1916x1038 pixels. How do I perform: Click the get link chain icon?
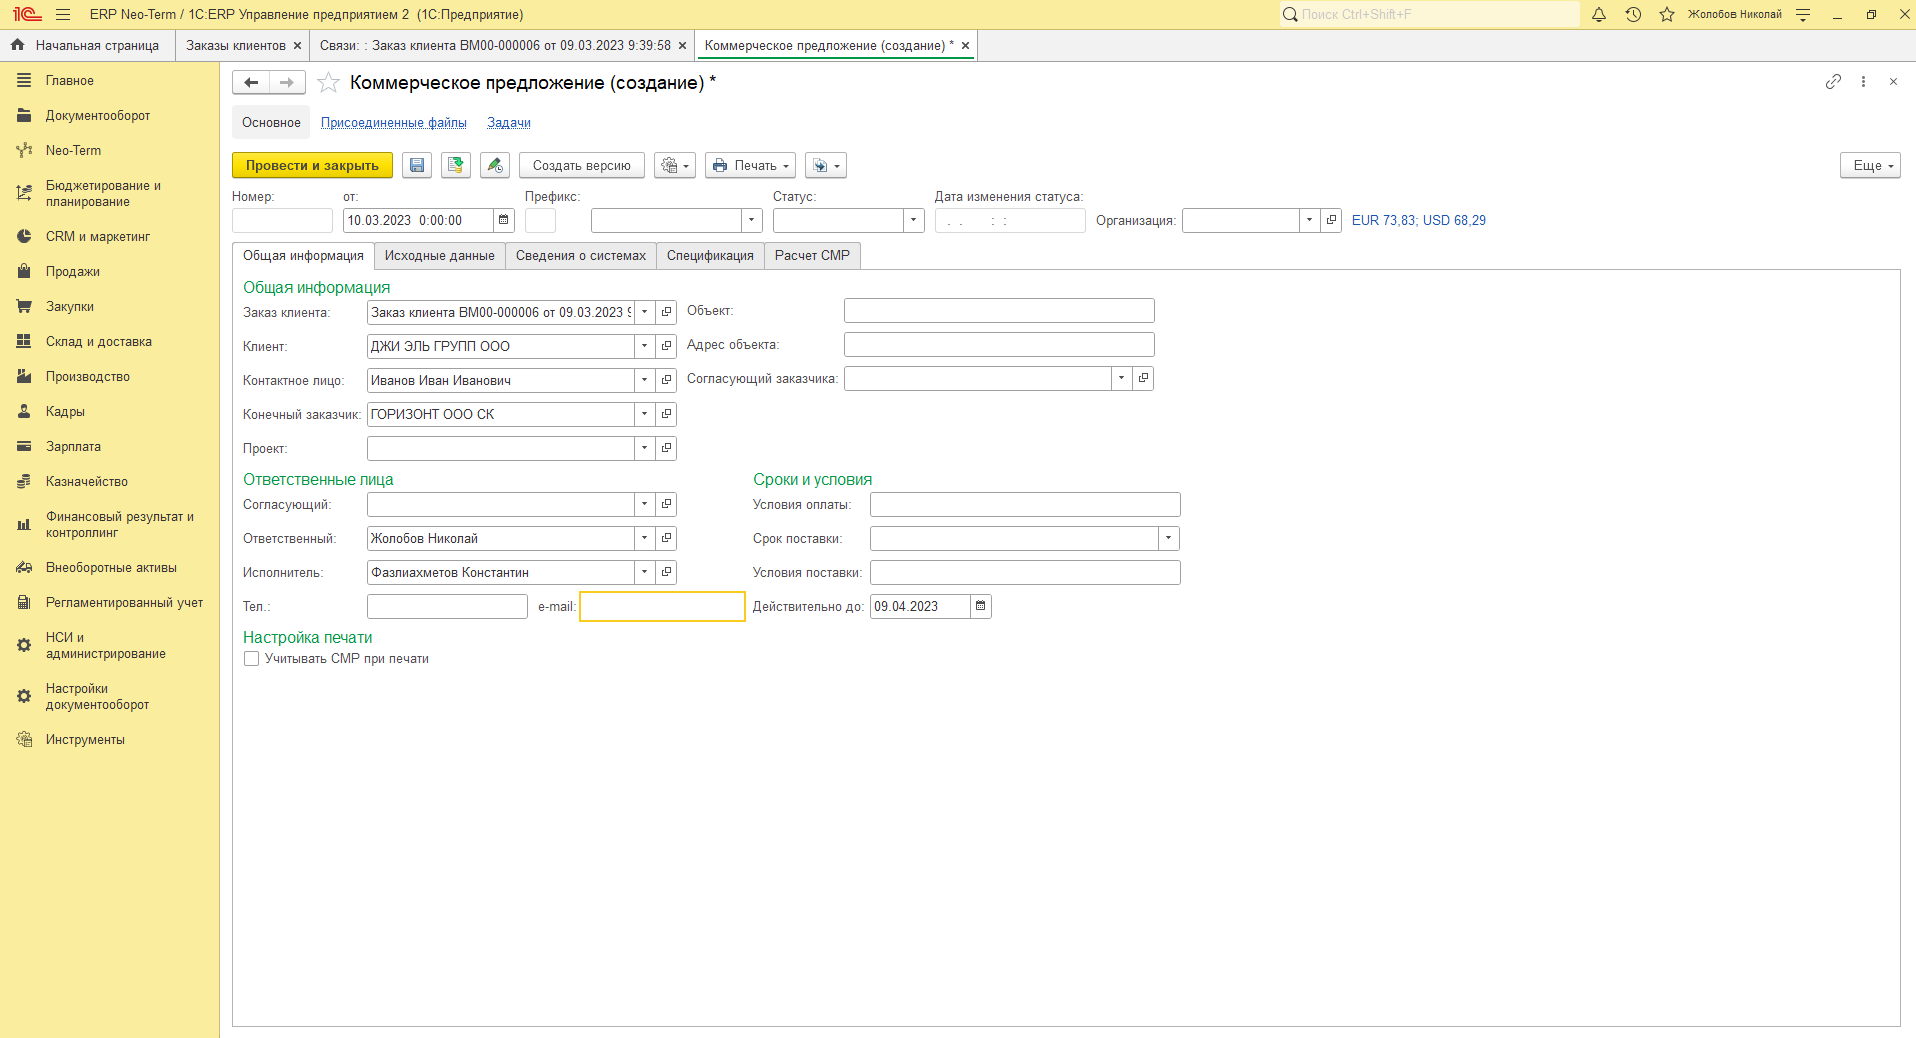[x=1833, y=82]
